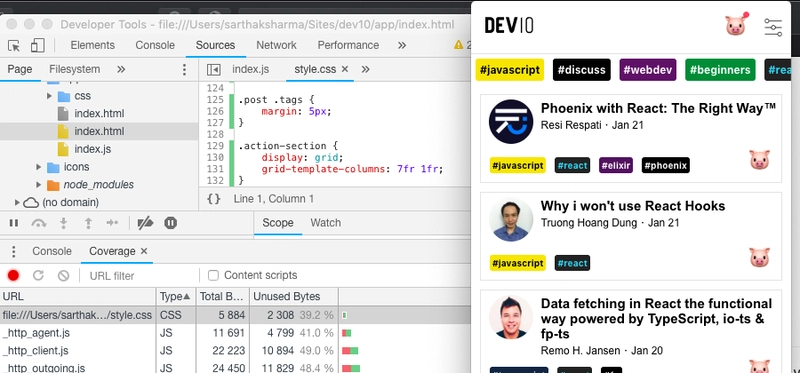Viewport: 800px width, 373px height.
Task: Open the Phoenix with React article
Action: [658, 109]
